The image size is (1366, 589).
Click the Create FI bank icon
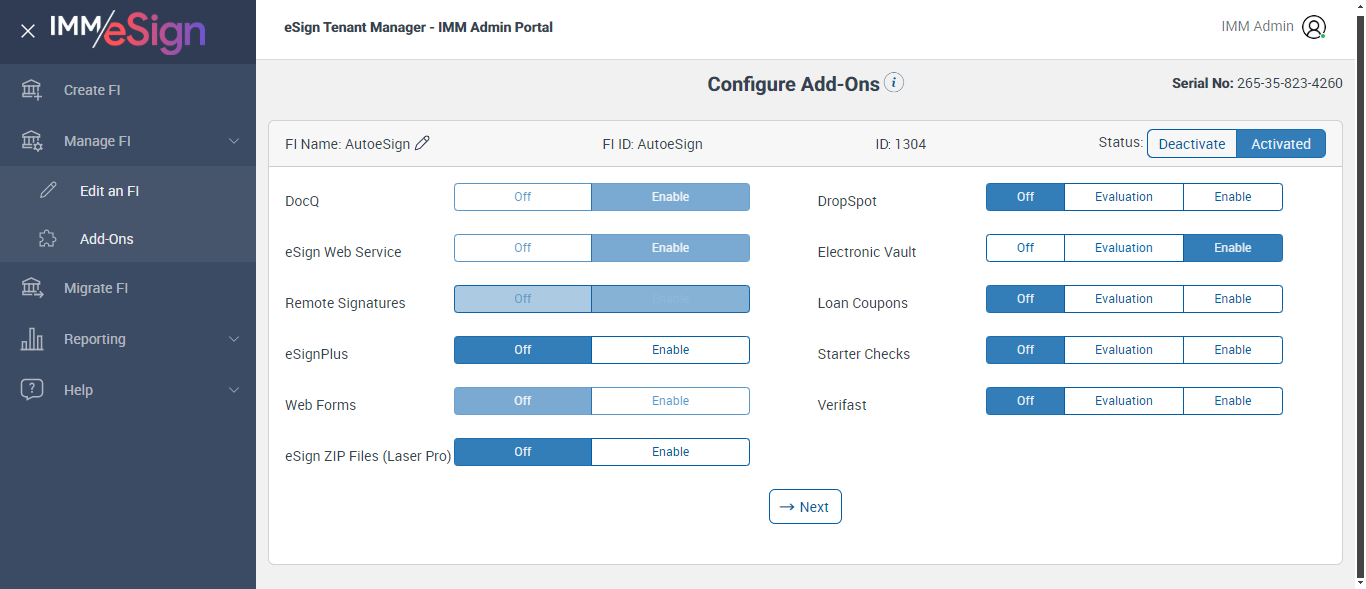32,90
